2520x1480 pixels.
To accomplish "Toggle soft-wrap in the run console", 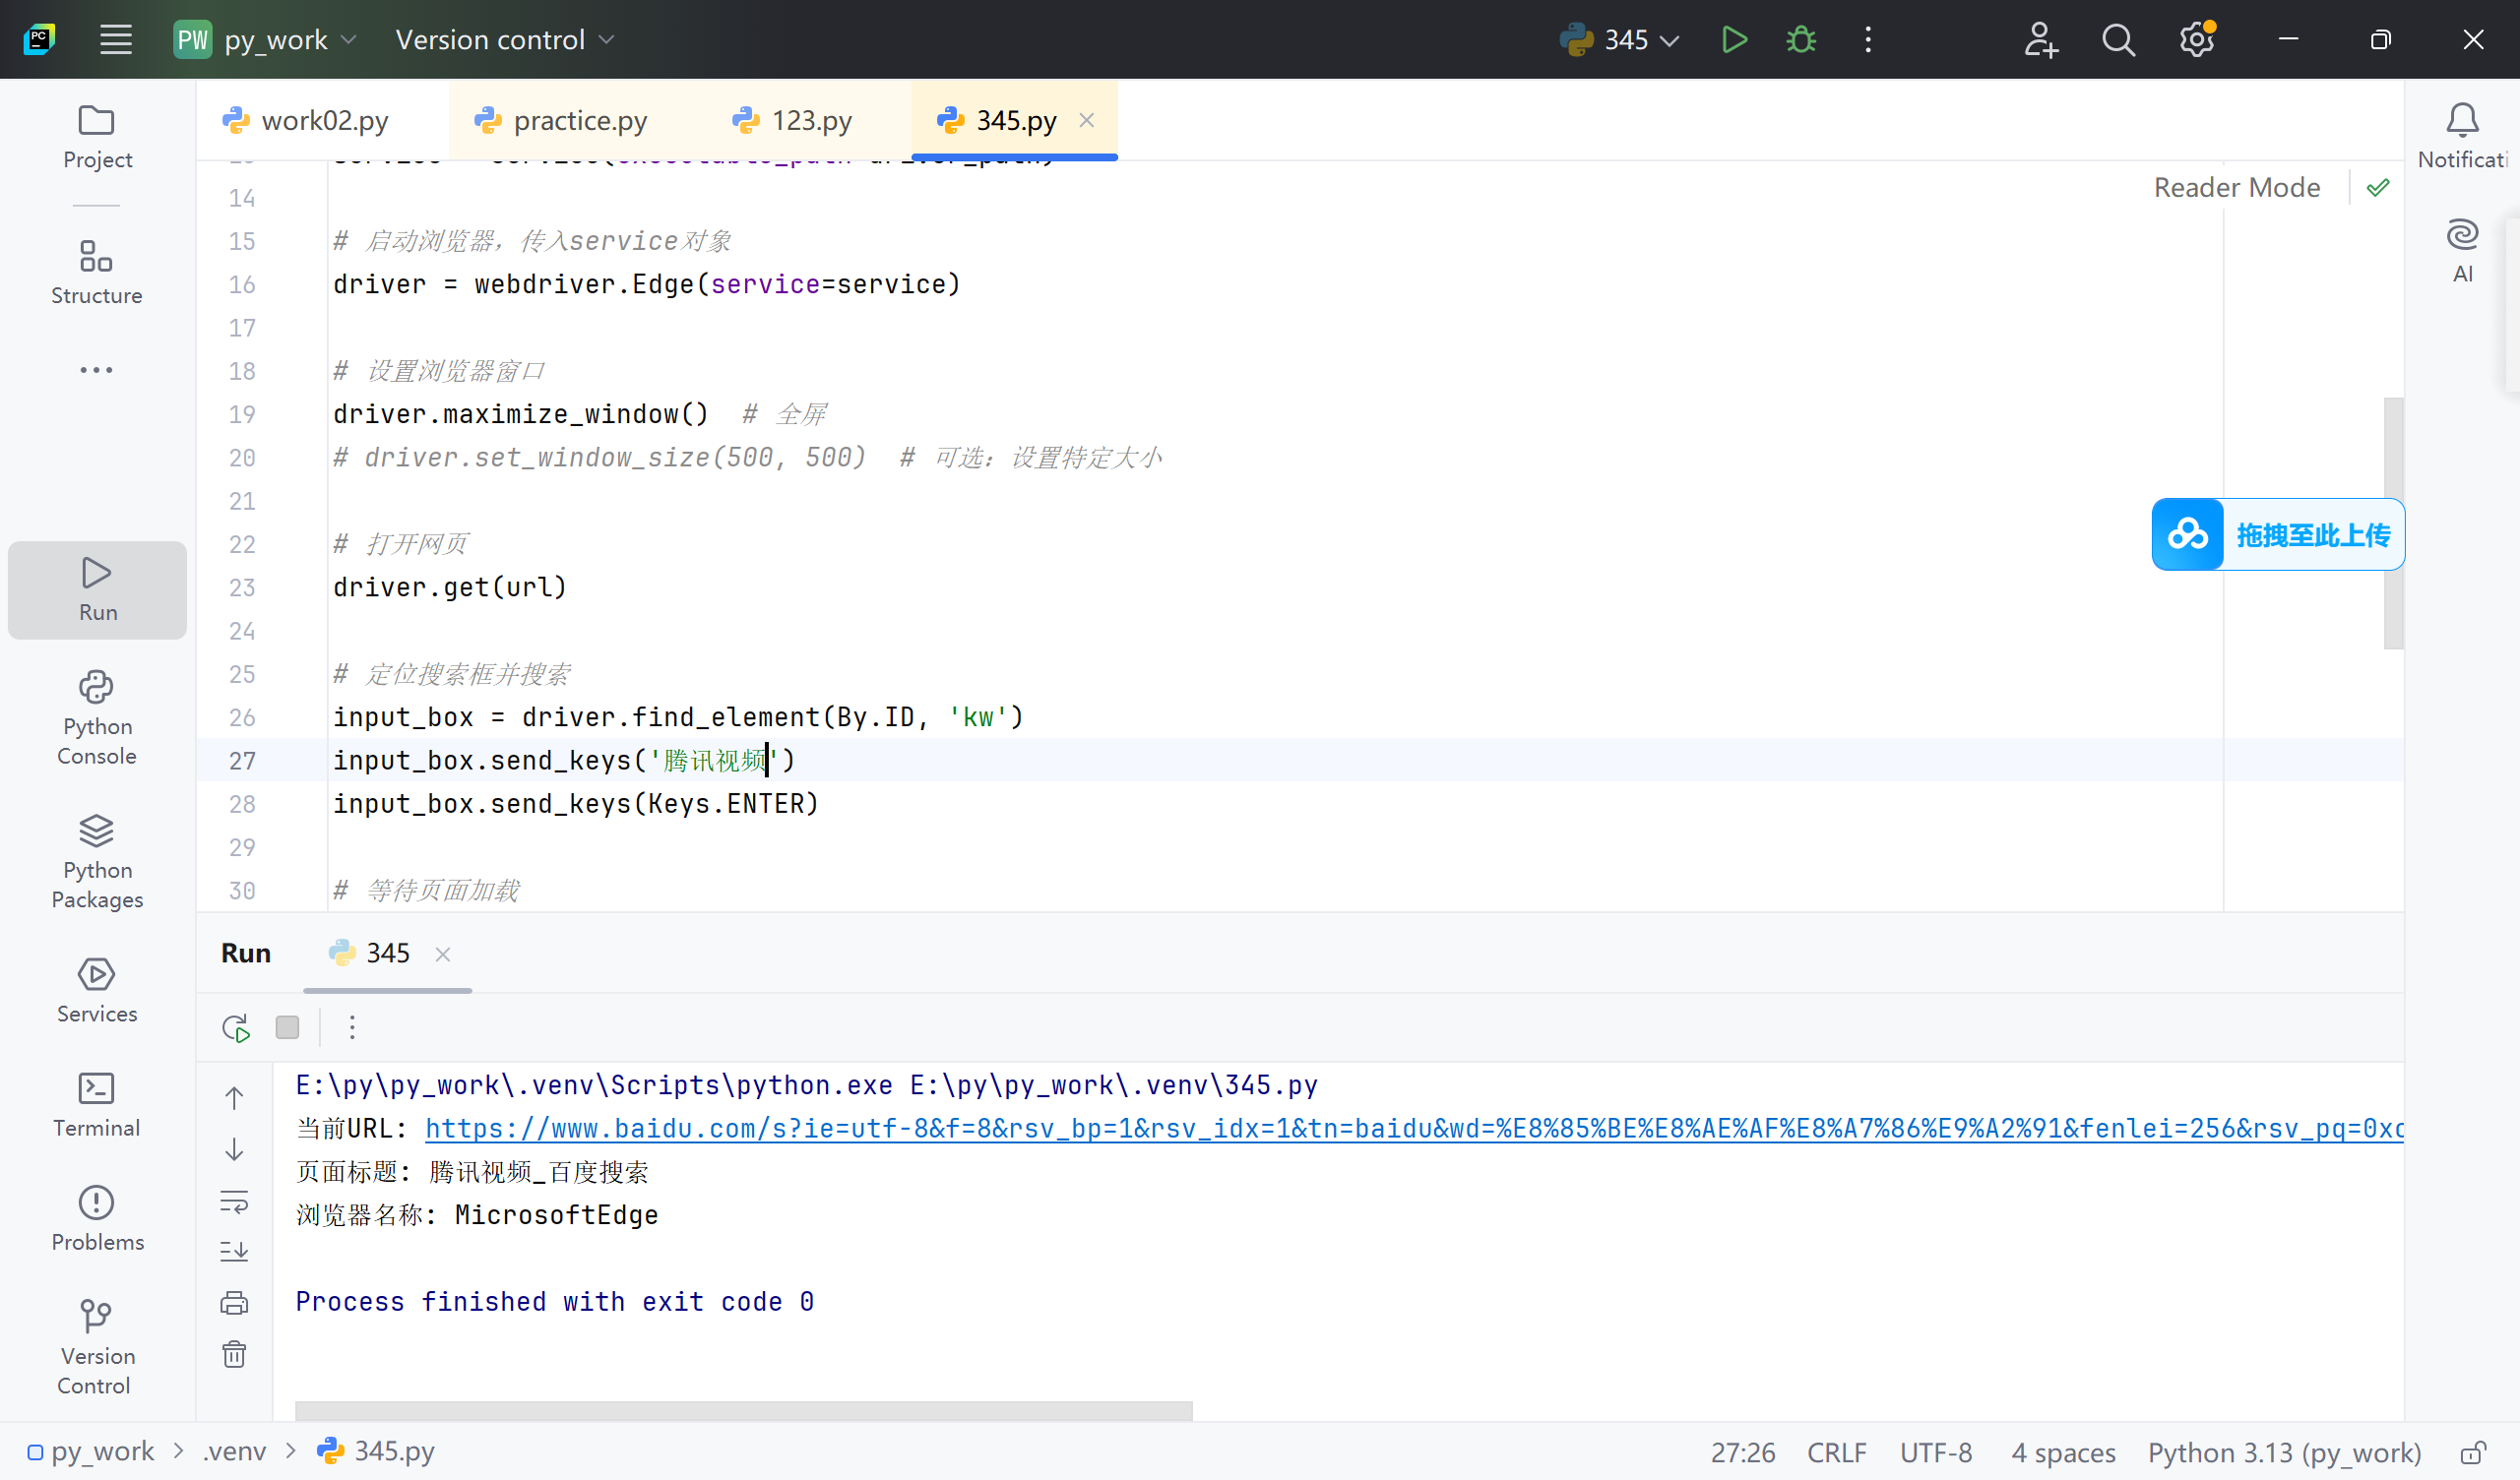I will (x=234, y=1200).
